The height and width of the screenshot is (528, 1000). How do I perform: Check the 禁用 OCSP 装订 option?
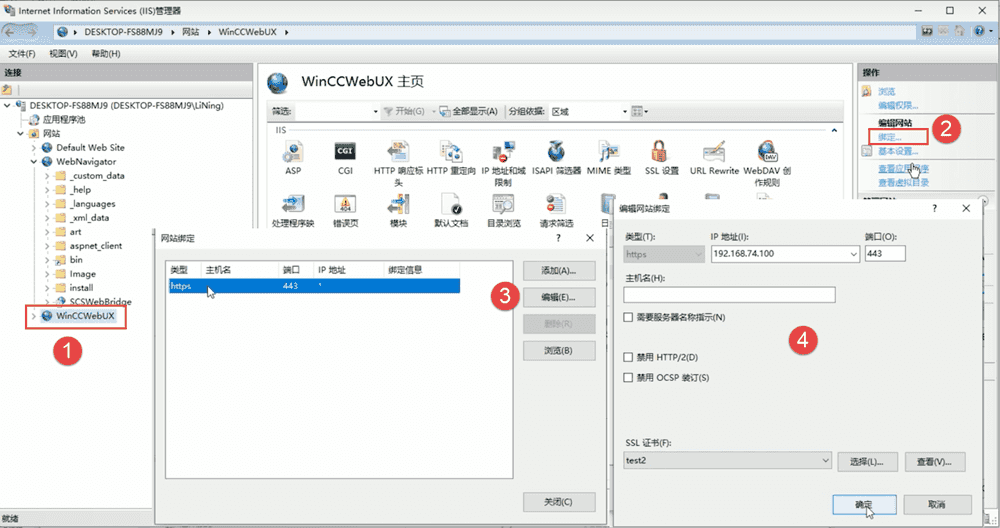[628, 378]
